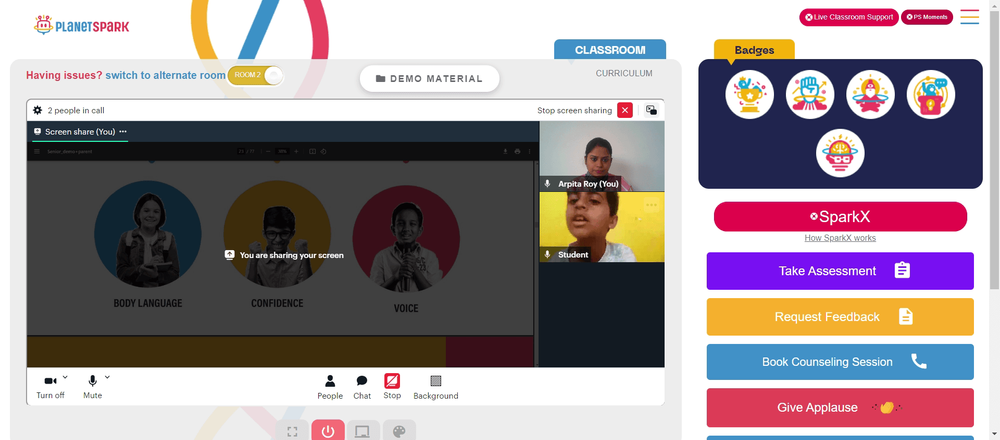Open the color palette button

coord(399,431)
